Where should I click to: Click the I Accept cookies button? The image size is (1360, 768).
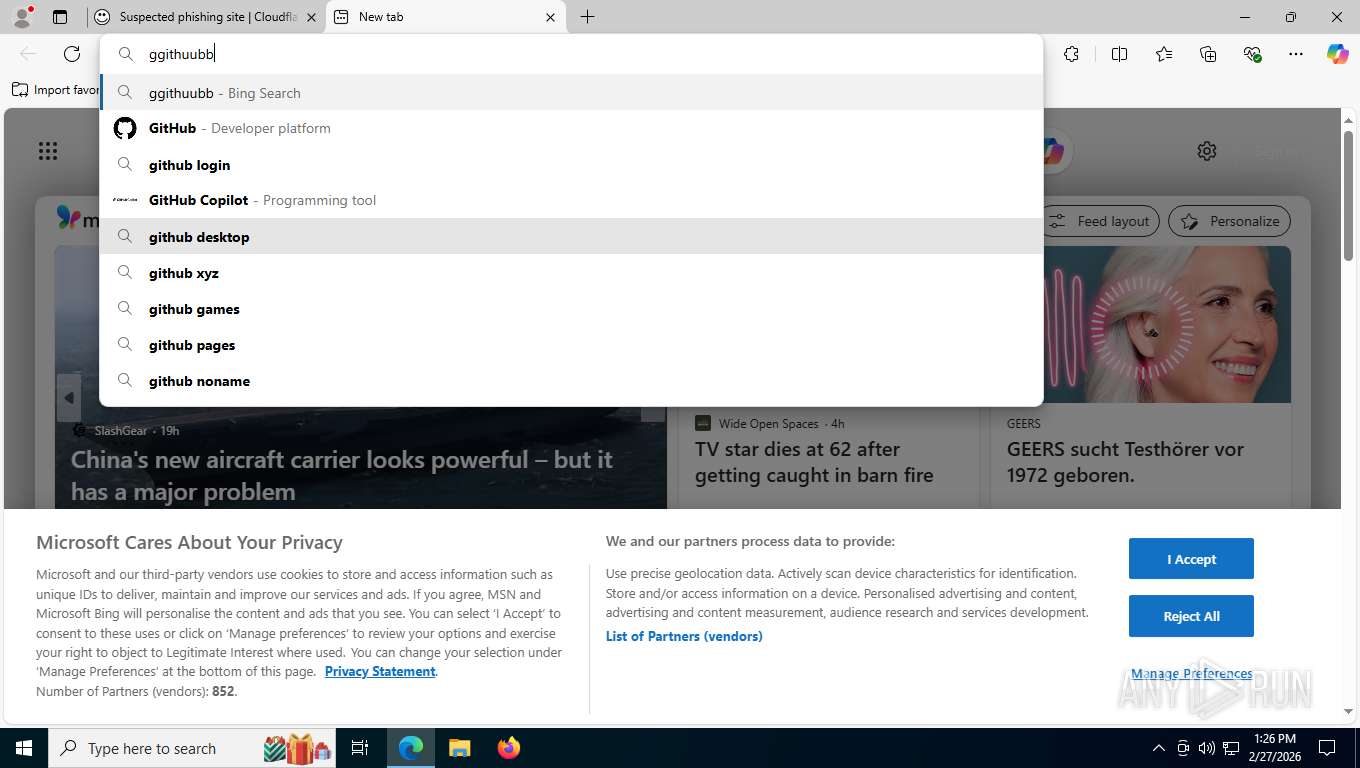(1191, 559)
